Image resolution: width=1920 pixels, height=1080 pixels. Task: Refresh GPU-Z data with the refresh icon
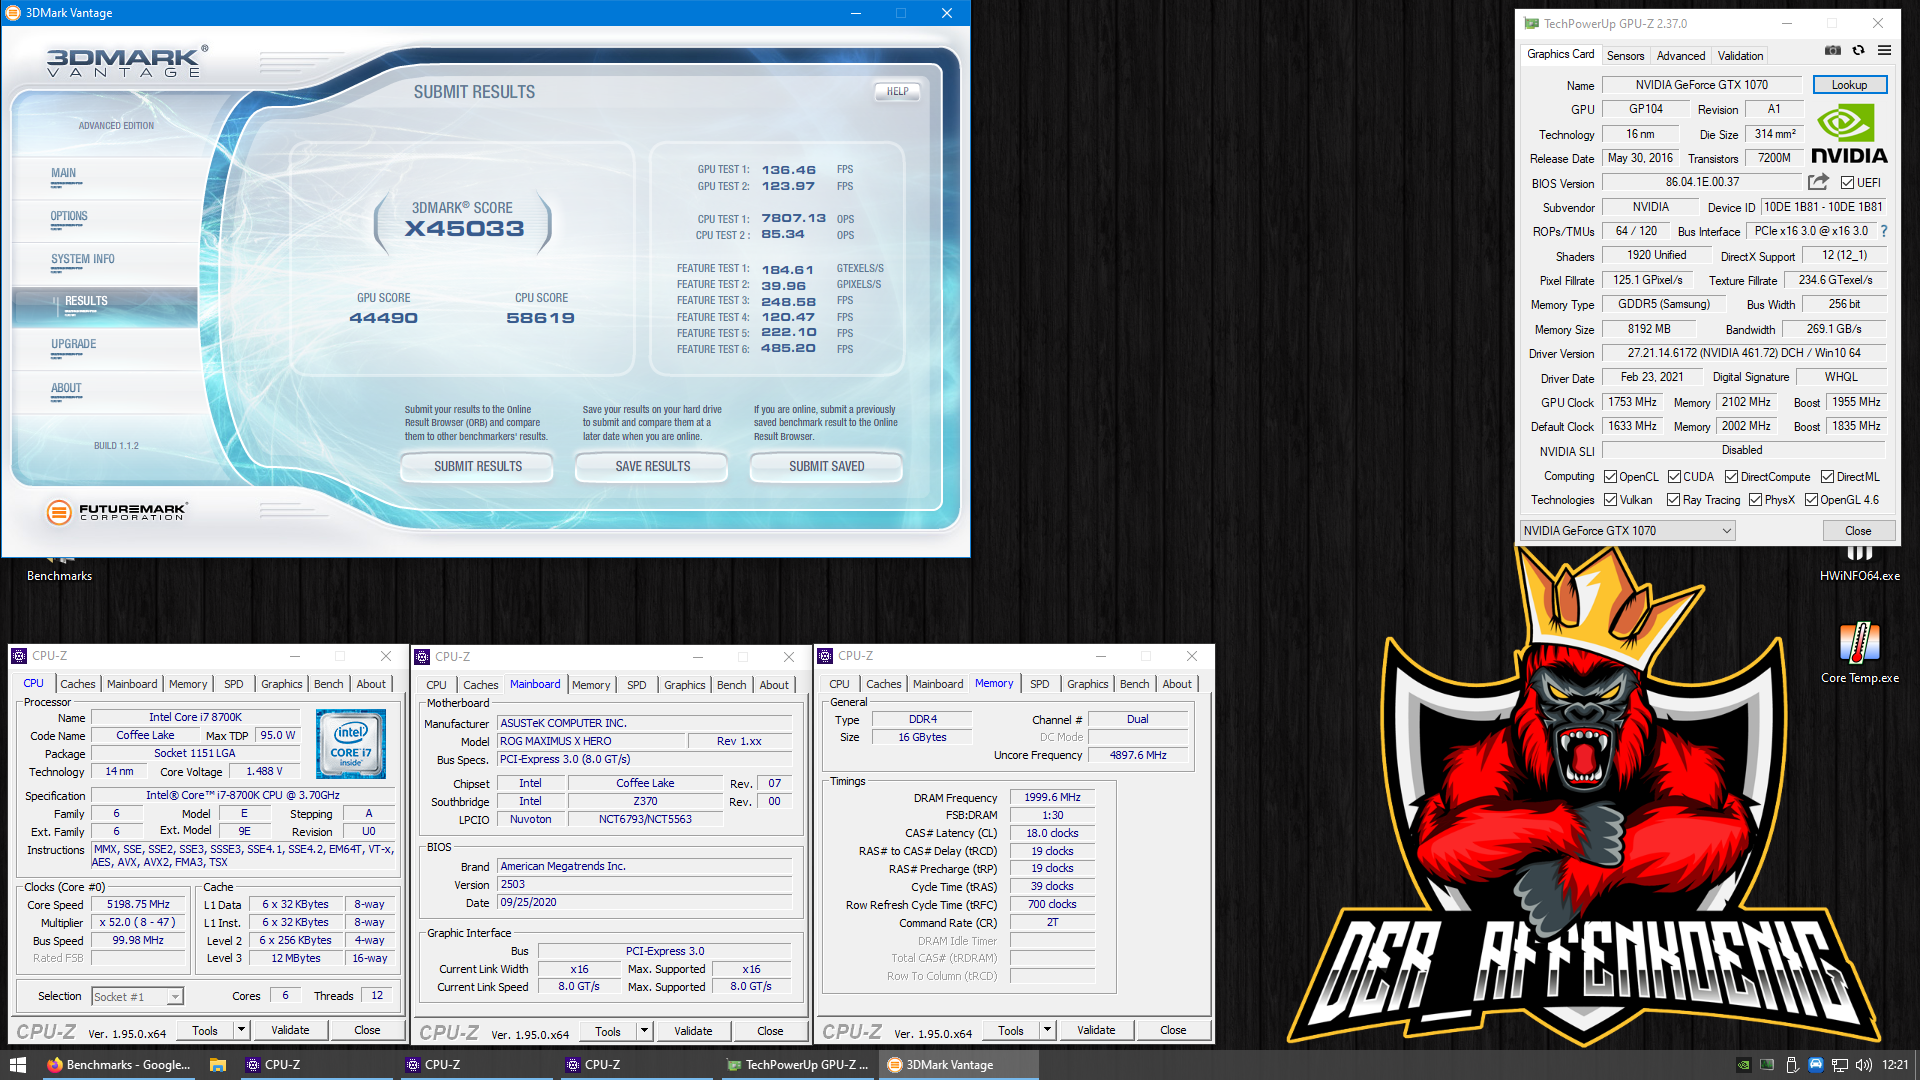click(x=1858, y=50)
